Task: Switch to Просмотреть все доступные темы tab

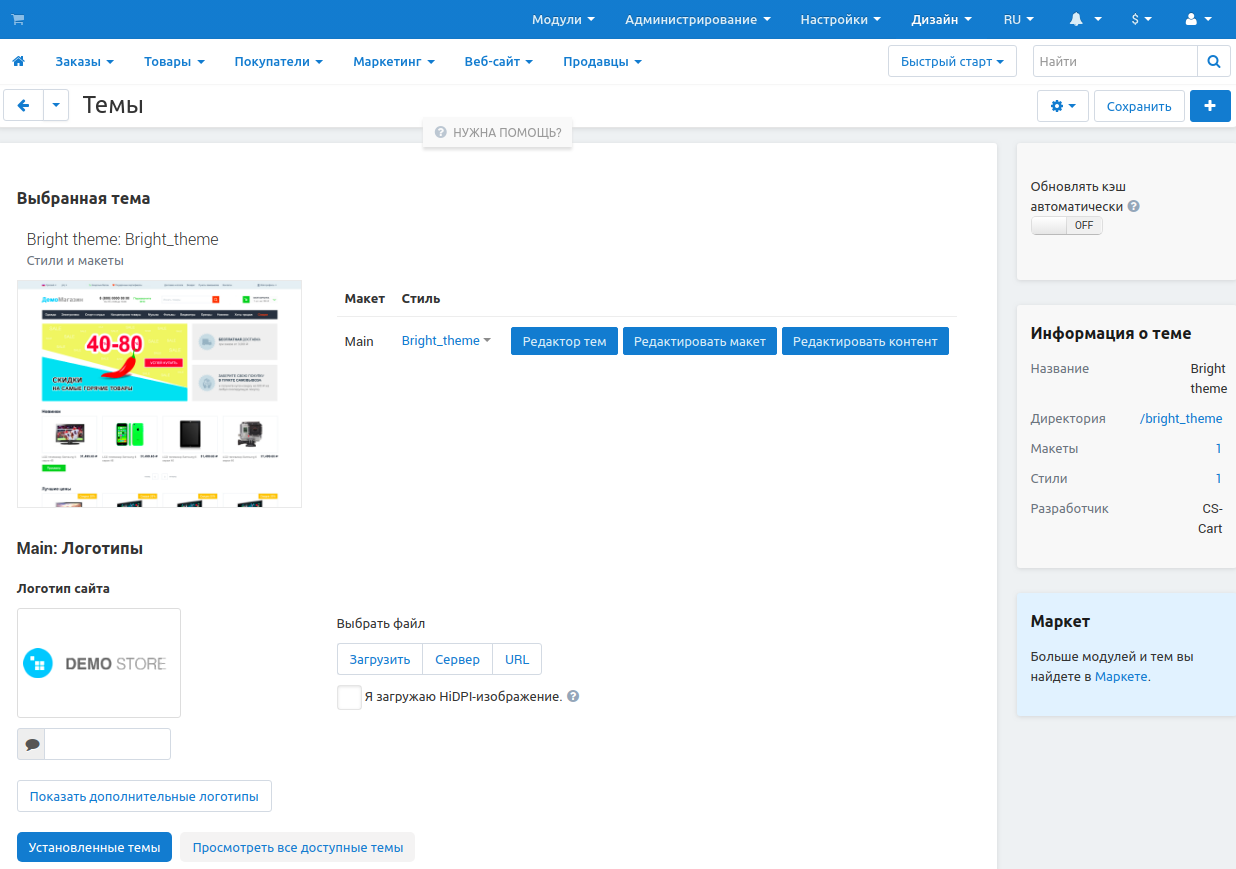Action: tap(297, 848)
